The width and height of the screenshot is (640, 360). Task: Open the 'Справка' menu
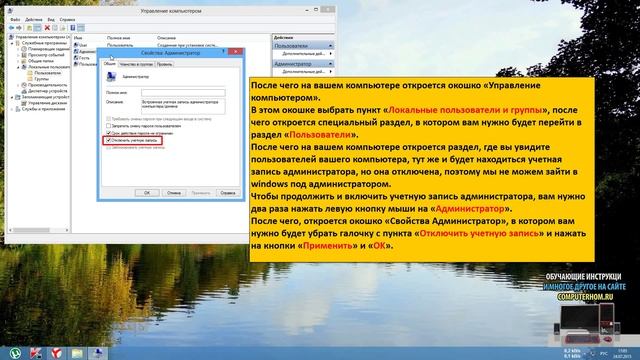(67, 20)
